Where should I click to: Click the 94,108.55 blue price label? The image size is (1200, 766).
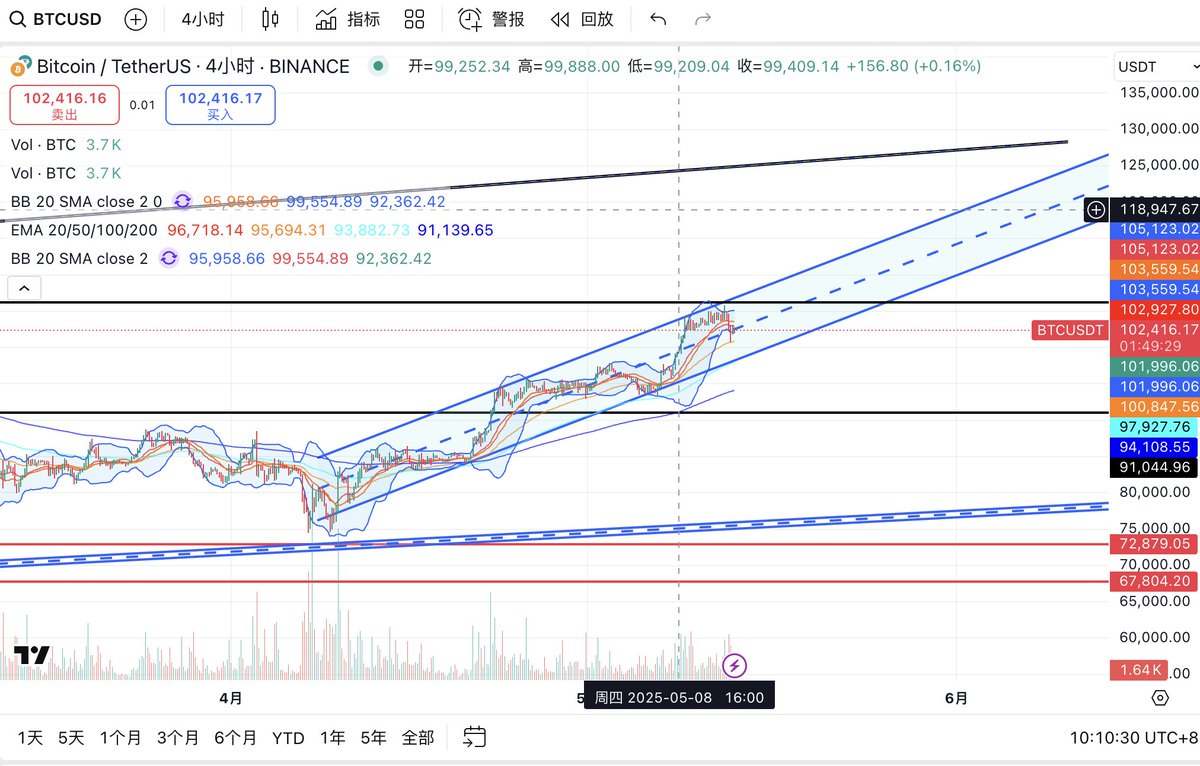[1154, 447]
